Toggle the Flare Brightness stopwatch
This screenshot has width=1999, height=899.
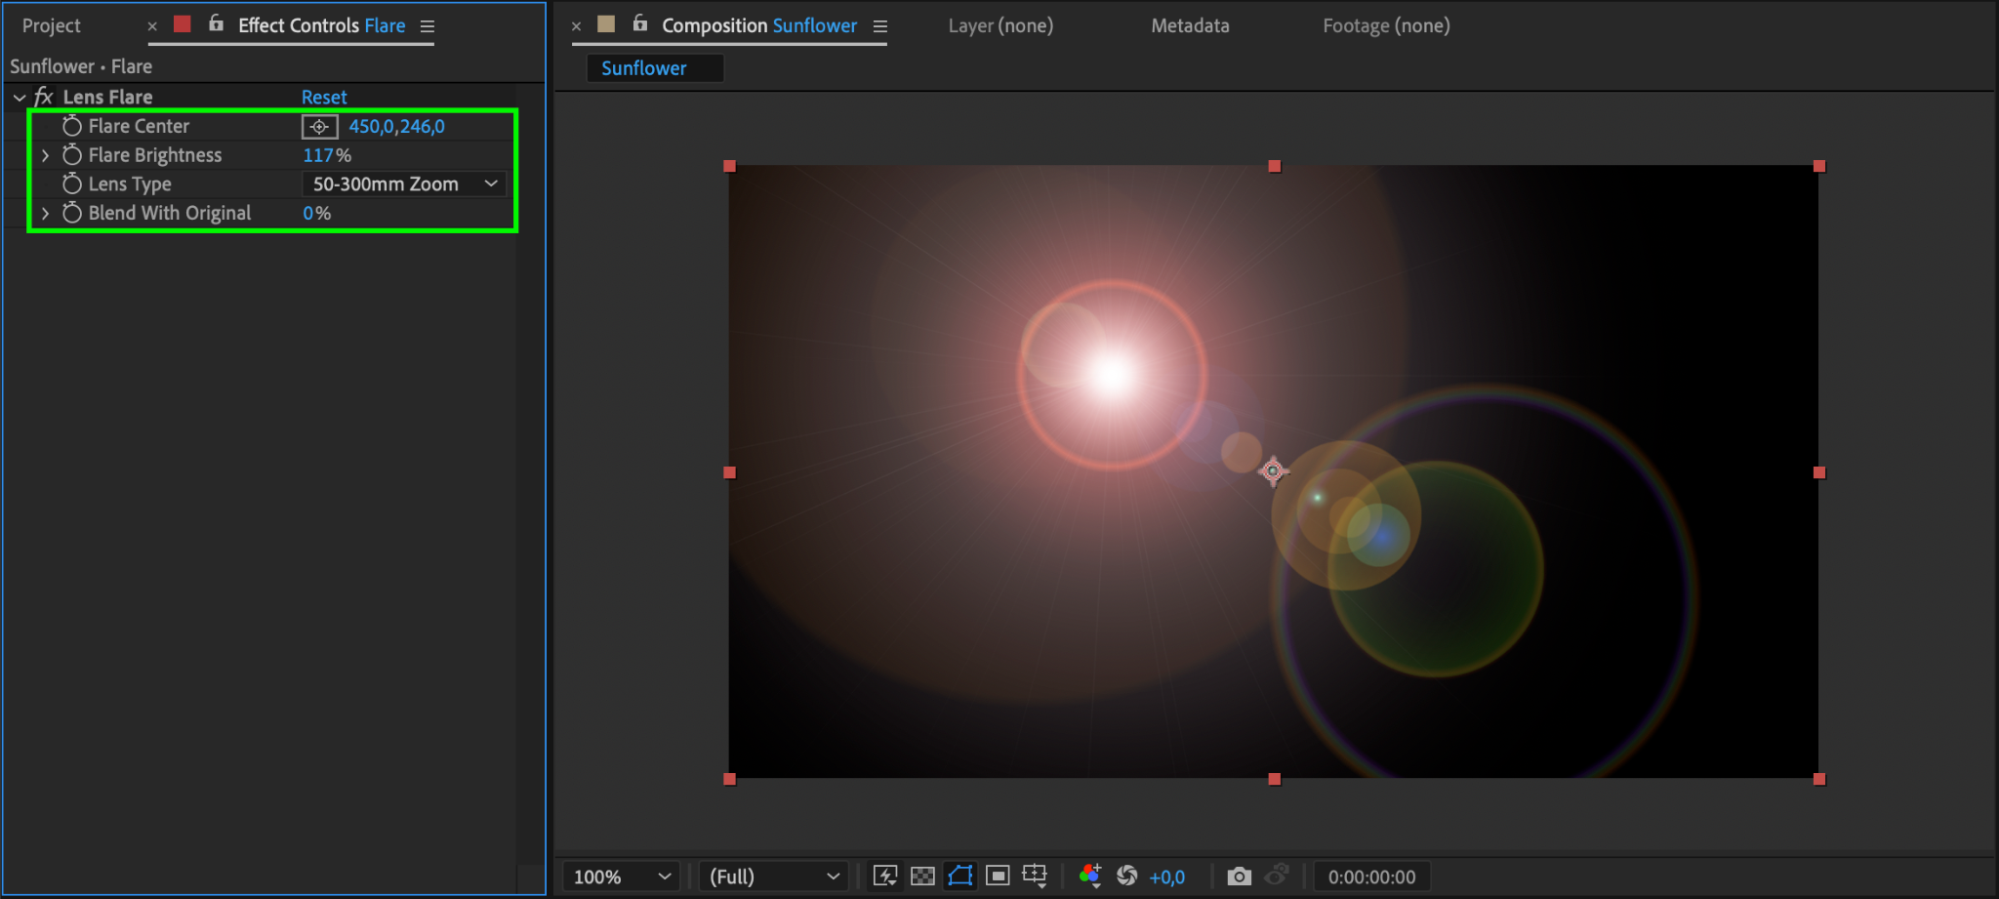(72, 155)
